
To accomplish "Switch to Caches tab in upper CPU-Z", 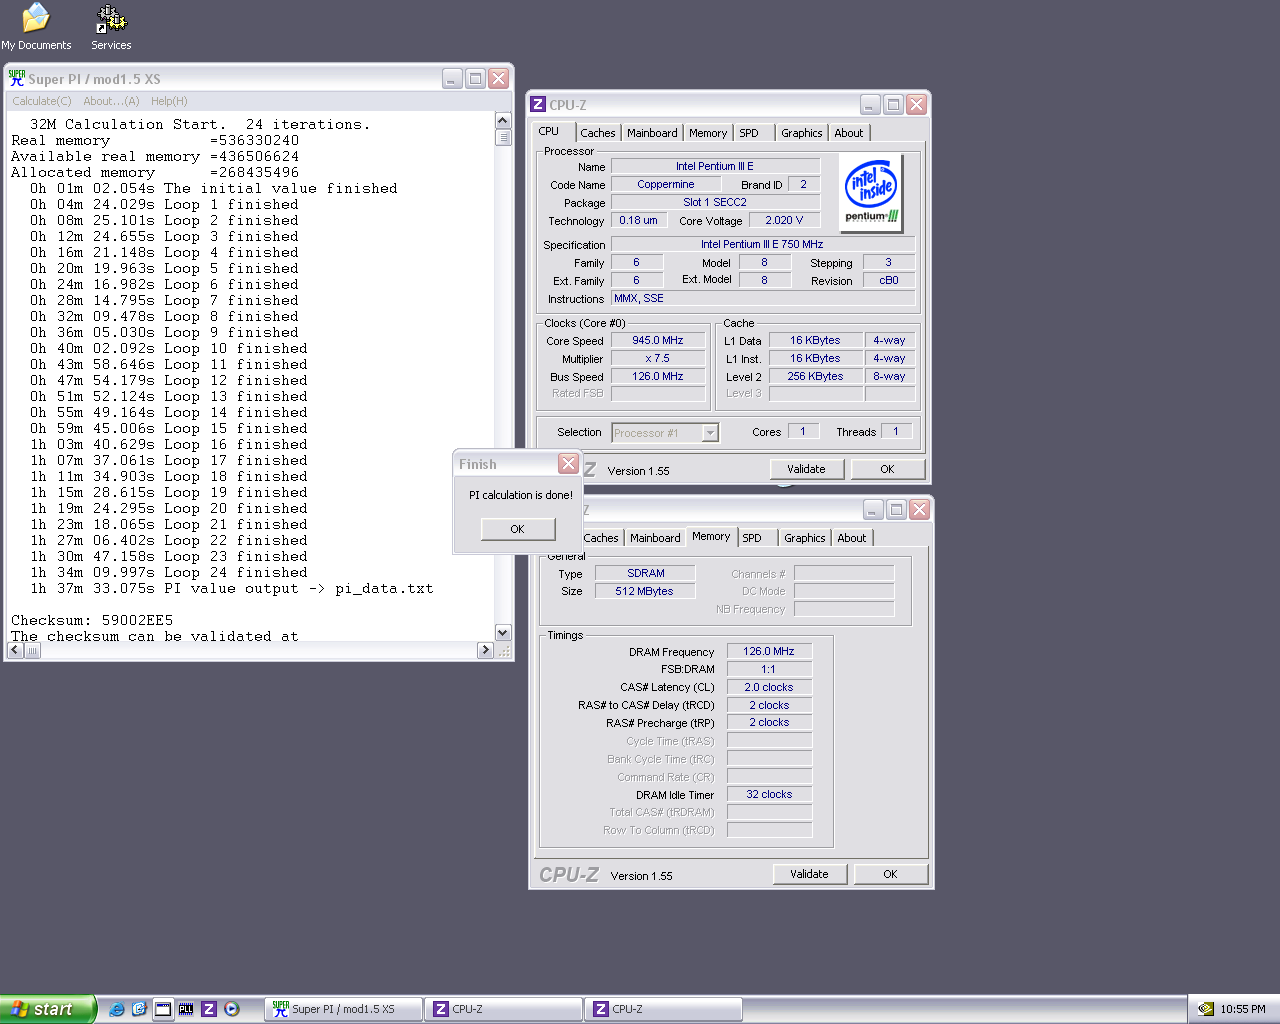I will click(598, 133).
